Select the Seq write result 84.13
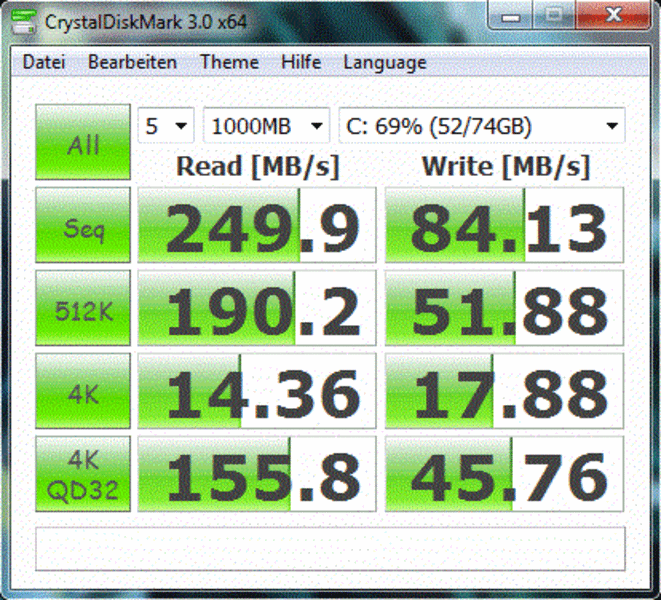This screenshot has width=661, height=600. click(x=504, y=225)
